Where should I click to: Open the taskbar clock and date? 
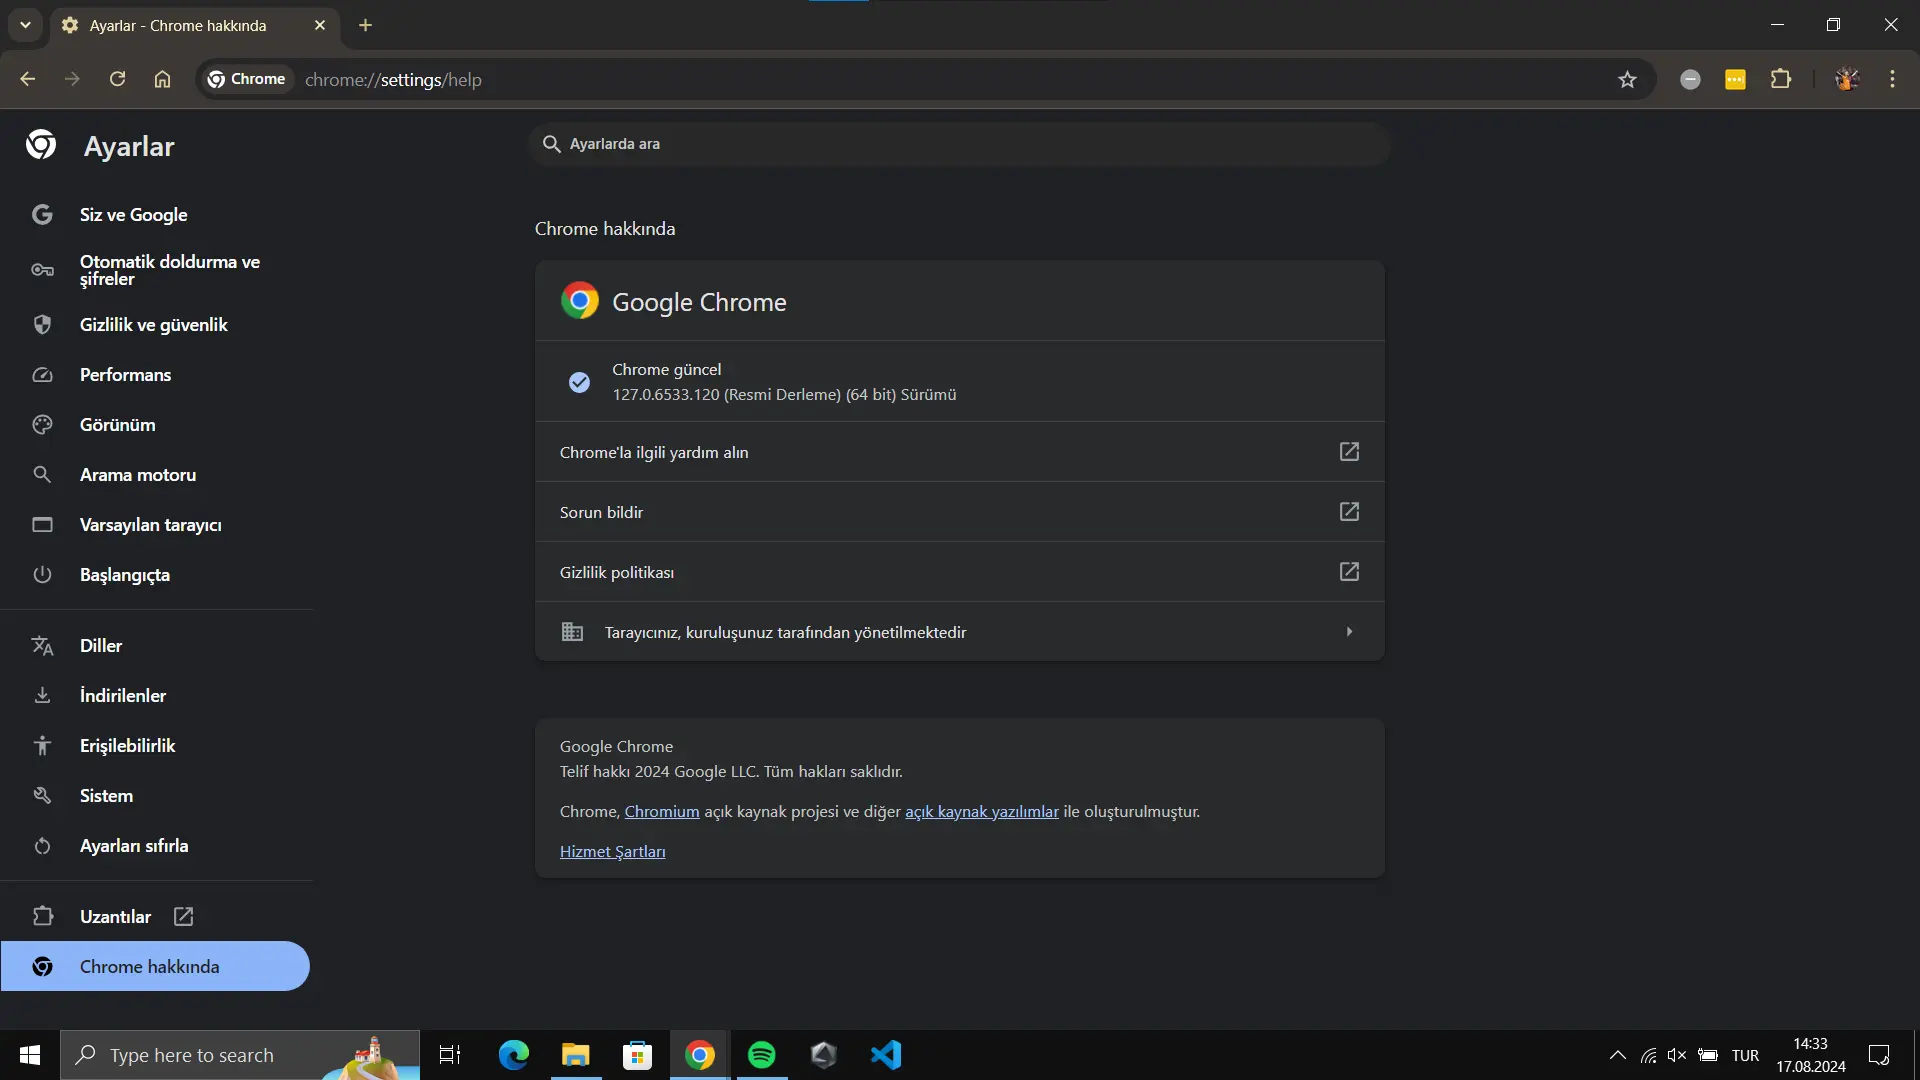1811,1055
